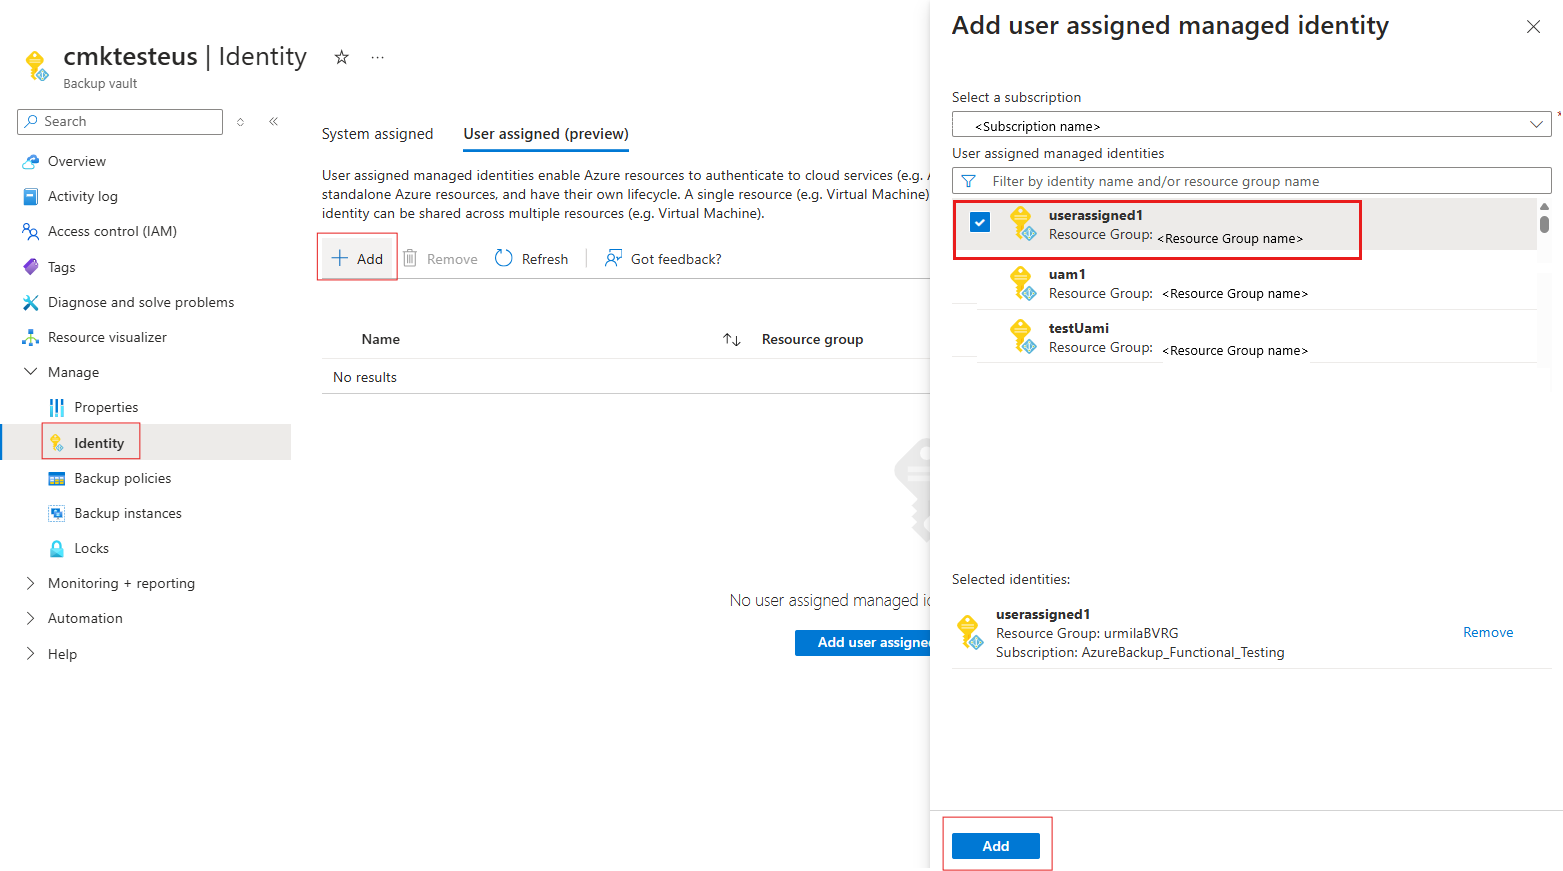Image resolution: width=1563 pixels, height=871 pixels.
Task: Favorite the vault with the star icon
Action: [x=341, y=57]
